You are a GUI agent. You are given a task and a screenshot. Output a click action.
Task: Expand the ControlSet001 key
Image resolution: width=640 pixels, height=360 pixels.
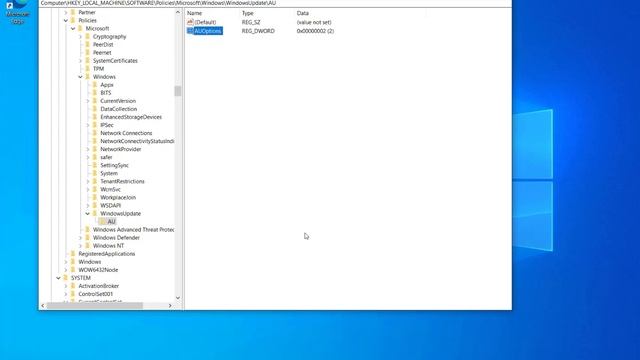(66, 294)
